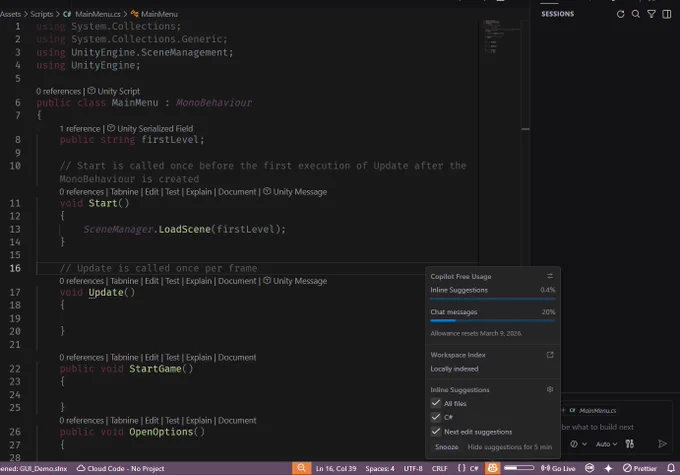This screenshot has width=680, height=475.
Task: Change UTF-8 encoding selection
Action: 413,468
